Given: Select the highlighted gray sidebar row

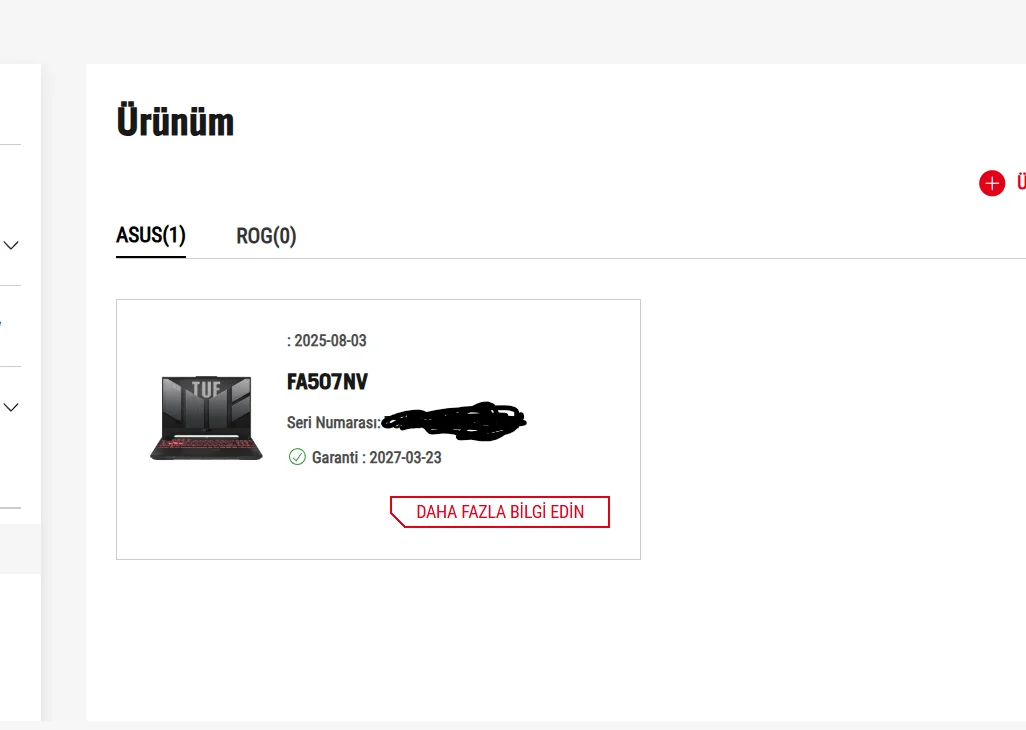Looking at the screenshot, I should [20, 549].
